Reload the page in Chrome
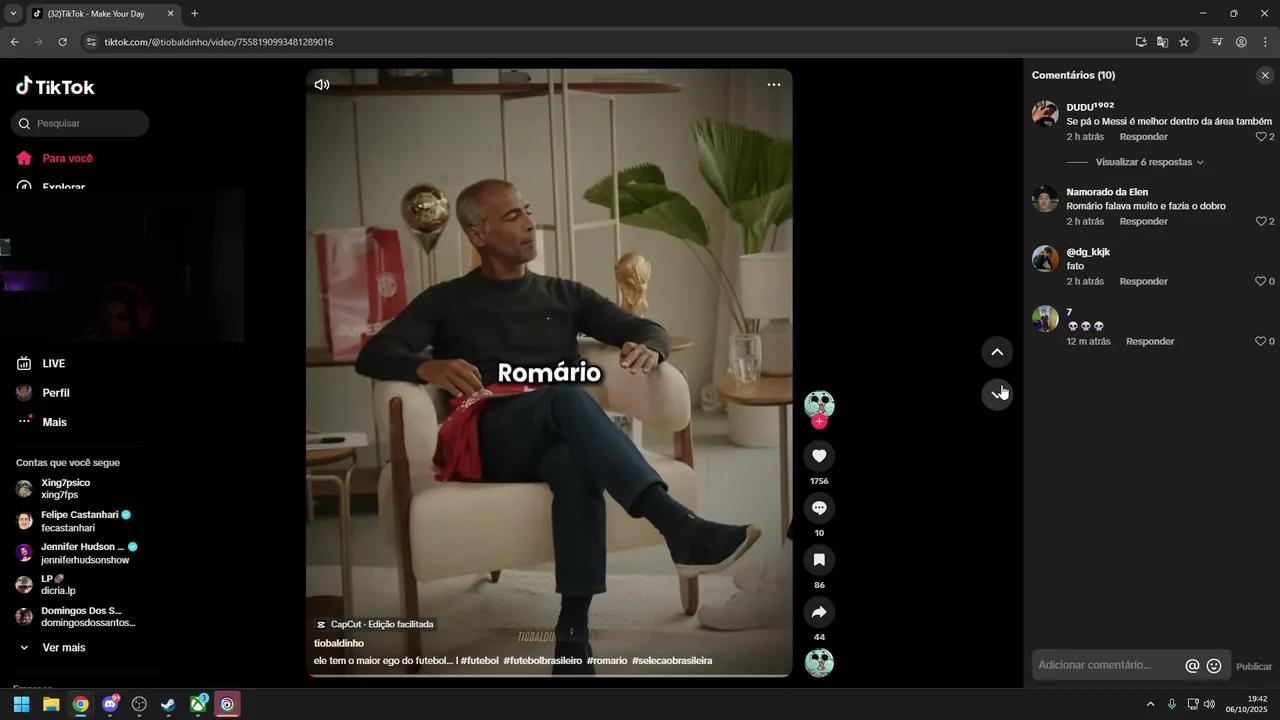 click(62, 42)
